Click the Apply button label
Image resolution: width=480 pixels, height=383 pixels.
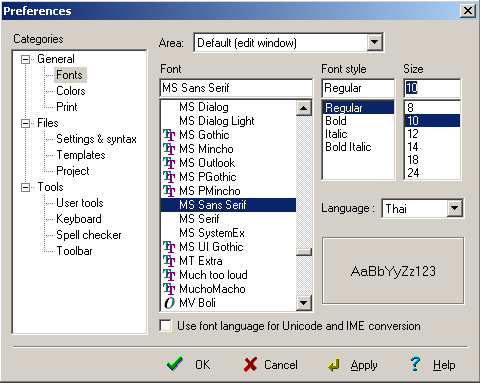pos(364,365)
